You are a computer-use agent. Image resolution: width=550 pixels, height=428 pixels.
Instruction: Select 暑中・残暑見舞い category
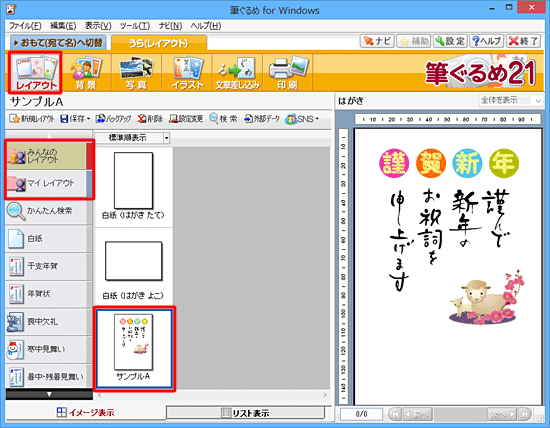pyautogui.click(x=49, y=376)
